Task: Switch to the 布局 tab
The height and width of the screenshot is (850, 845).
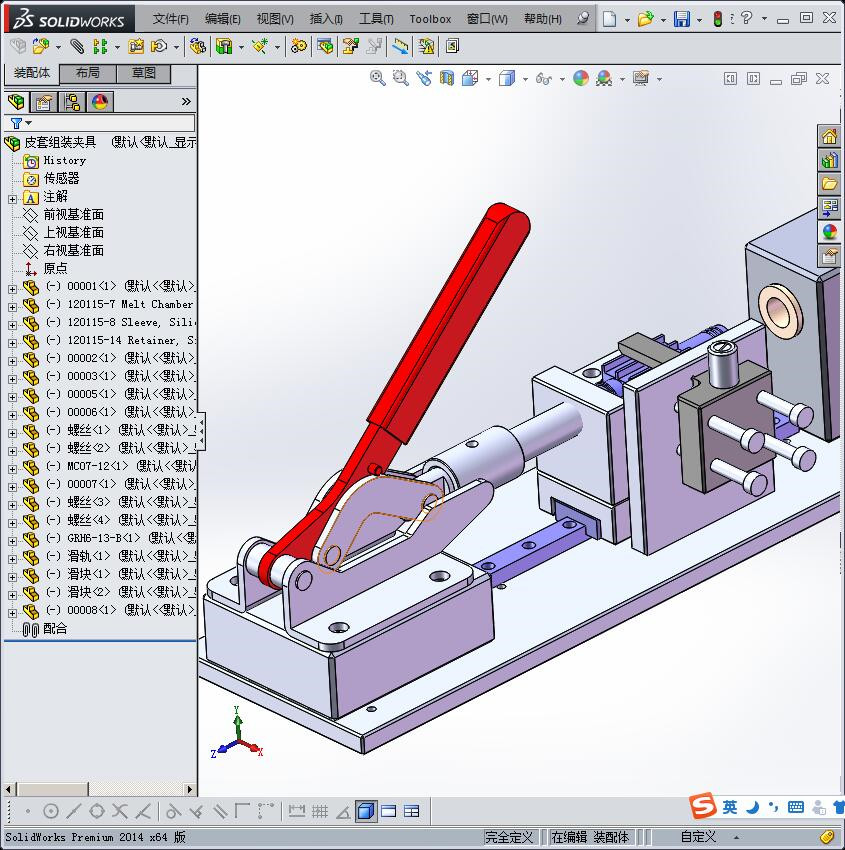Action: [x=87, y=73]
